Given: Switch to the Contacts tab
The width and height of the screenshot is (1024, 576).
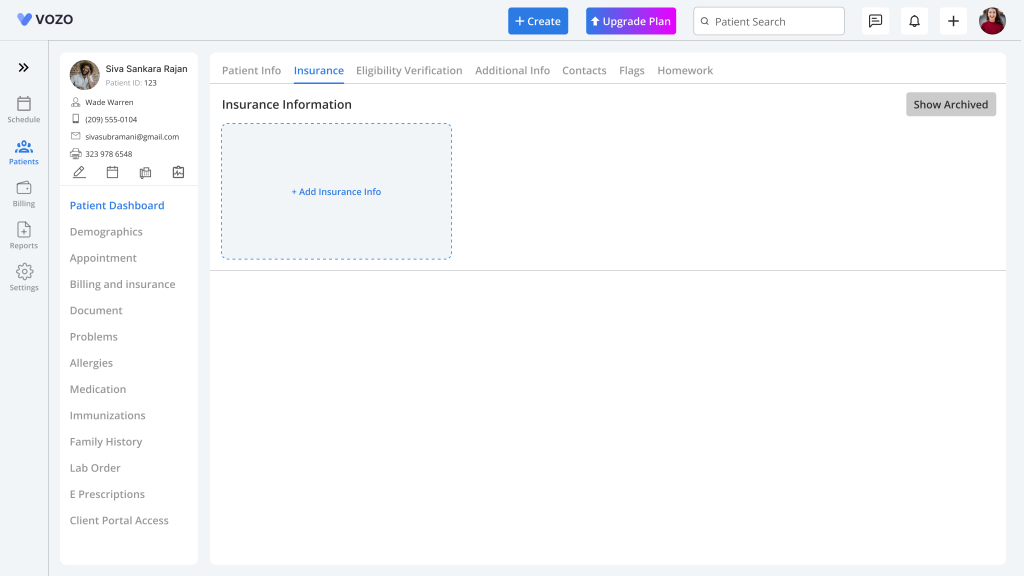Looking at the screenshot, I should (584, 71).
